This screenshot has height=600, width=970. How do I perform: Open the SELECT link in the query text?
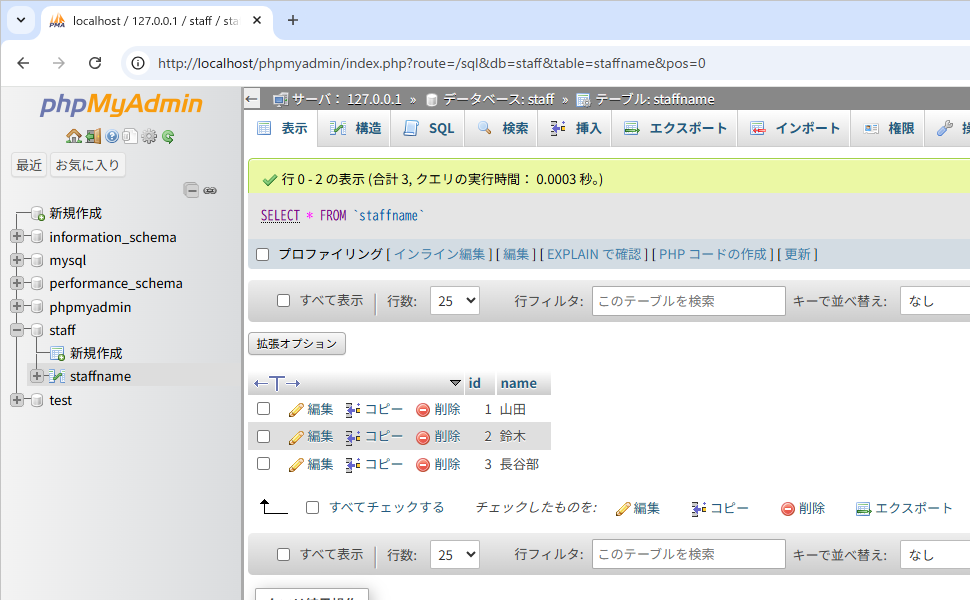pos(280,214)
